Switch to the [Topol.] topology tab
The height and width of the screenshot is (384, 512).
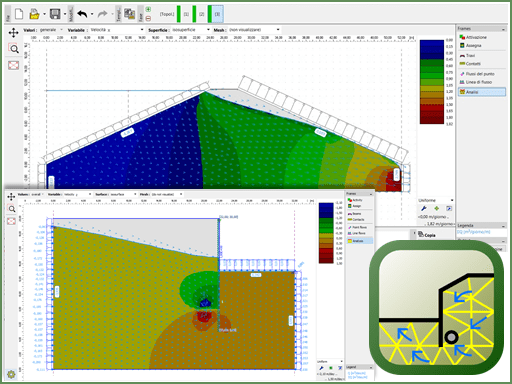click(167, 14)
